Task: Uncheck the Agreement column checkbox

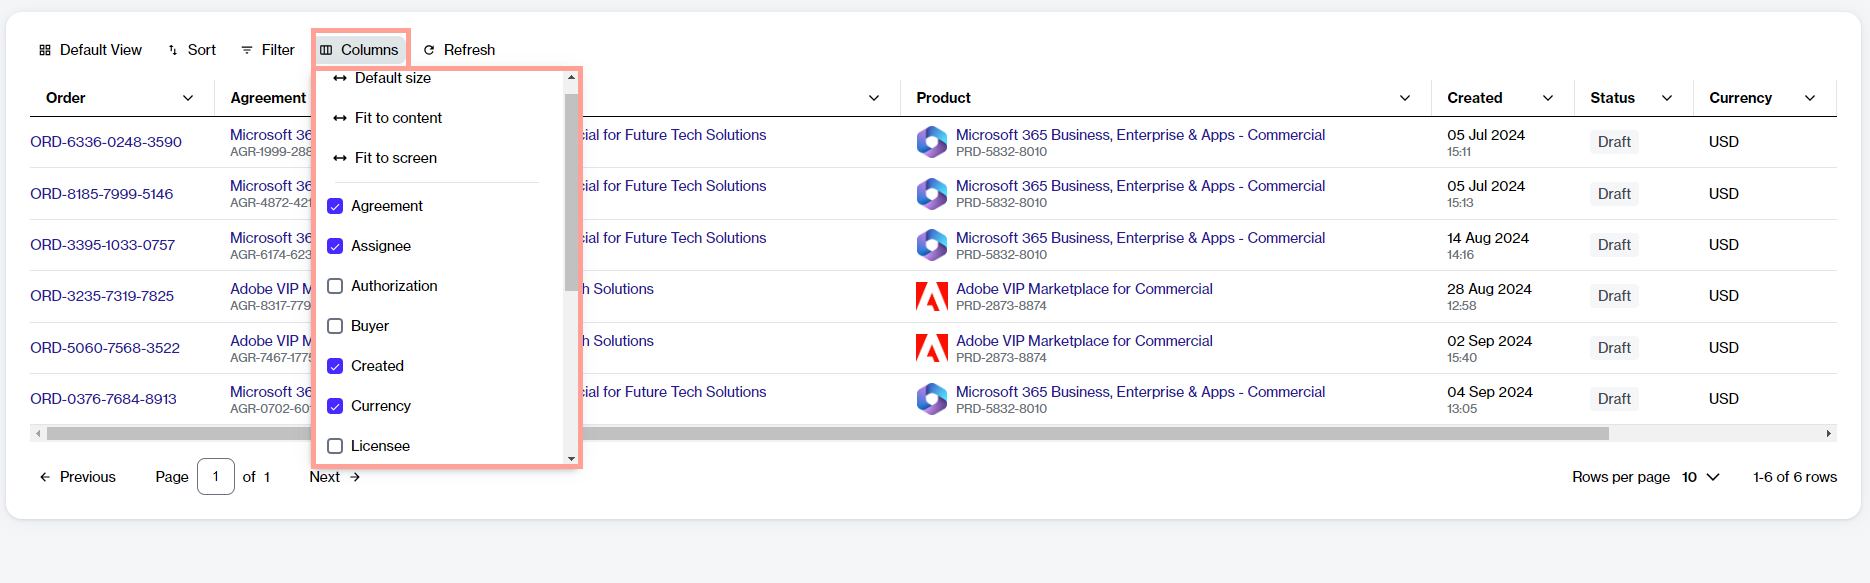Action: pyautogui.click(x=335, y=206)
